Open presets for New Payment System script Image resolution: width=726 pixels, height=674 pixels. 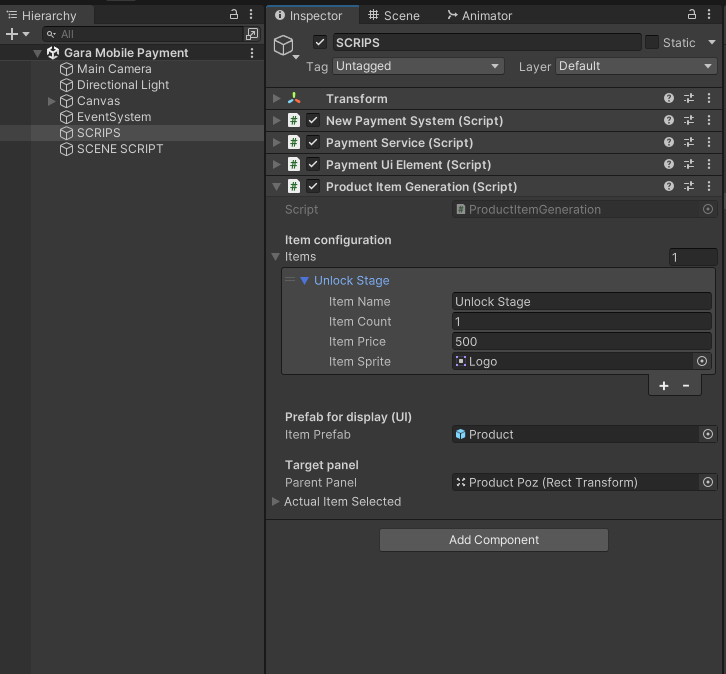click(689, 121)
